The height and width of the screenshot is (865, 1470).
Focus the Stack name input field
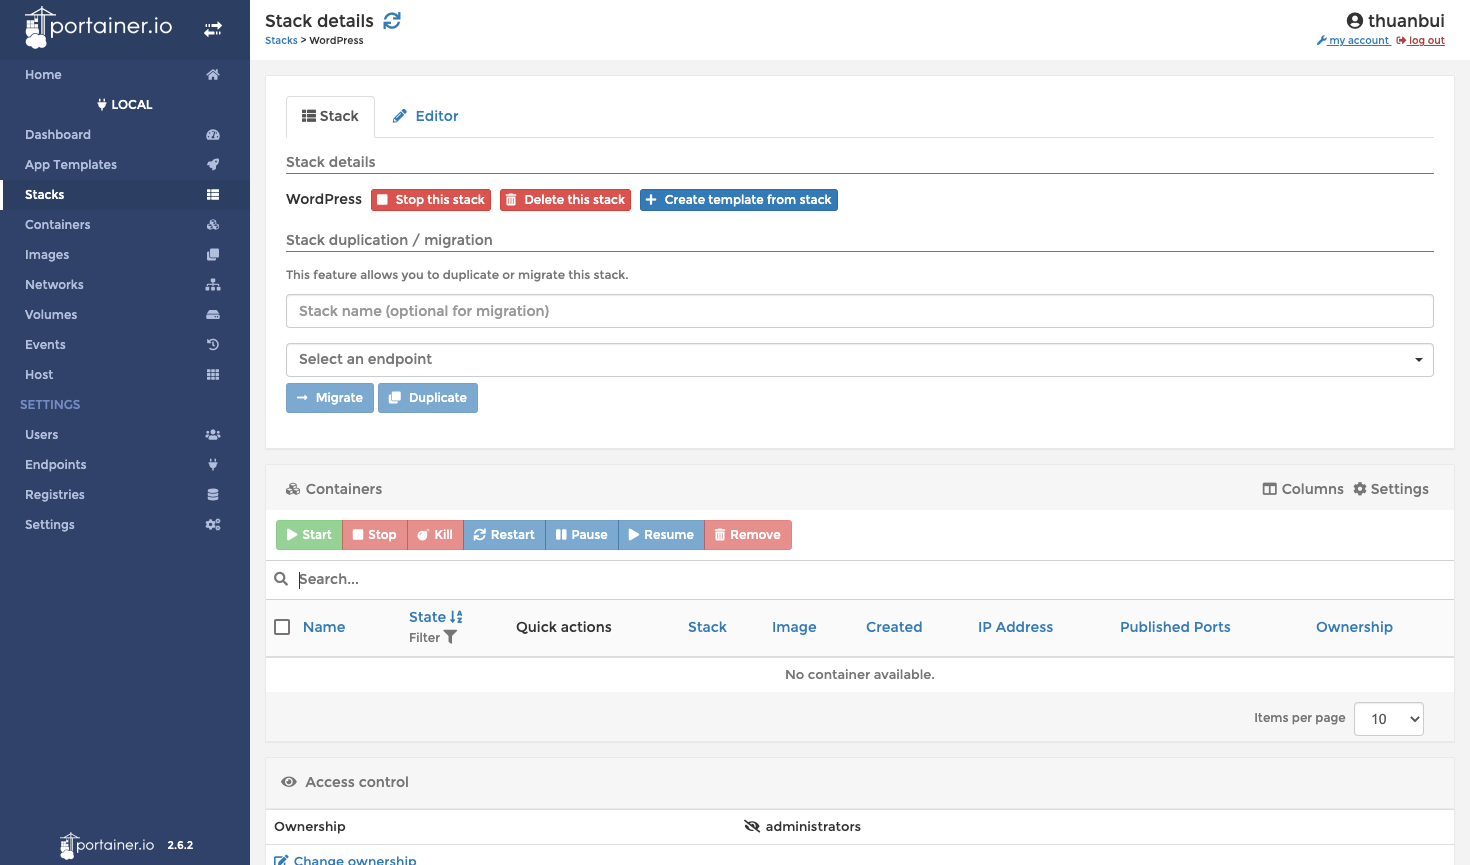point(860,311)
